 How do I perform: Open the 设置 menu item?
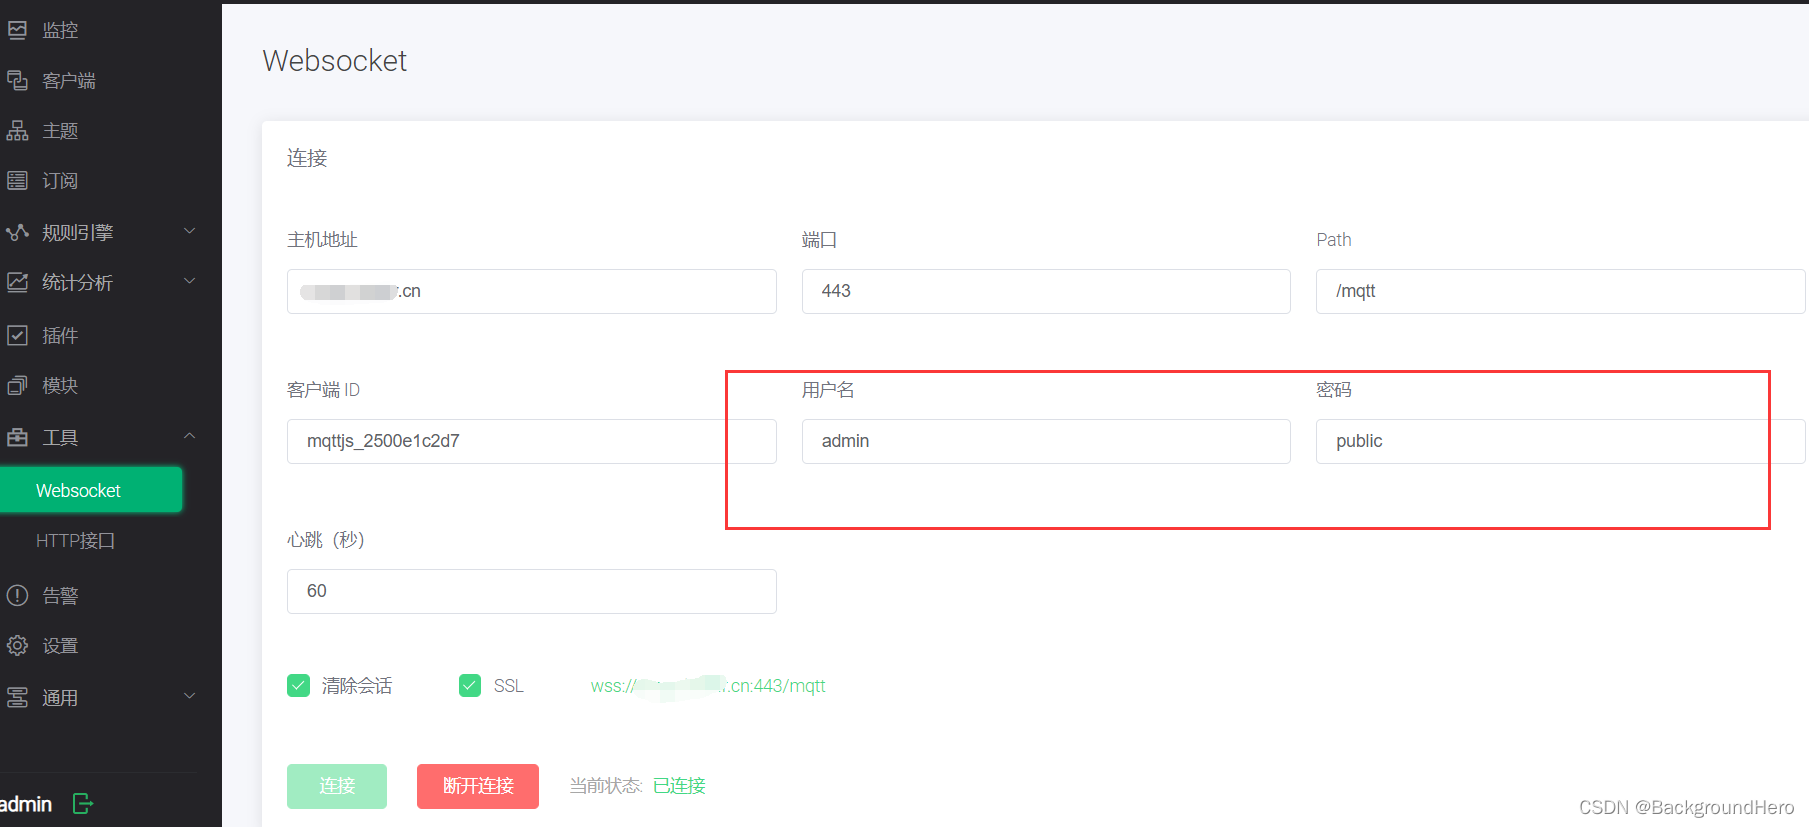coord(60,645)
